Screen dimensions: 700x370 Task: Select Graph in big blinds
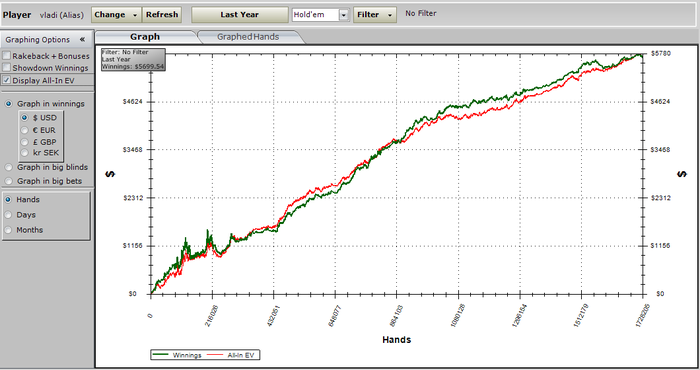8,167
